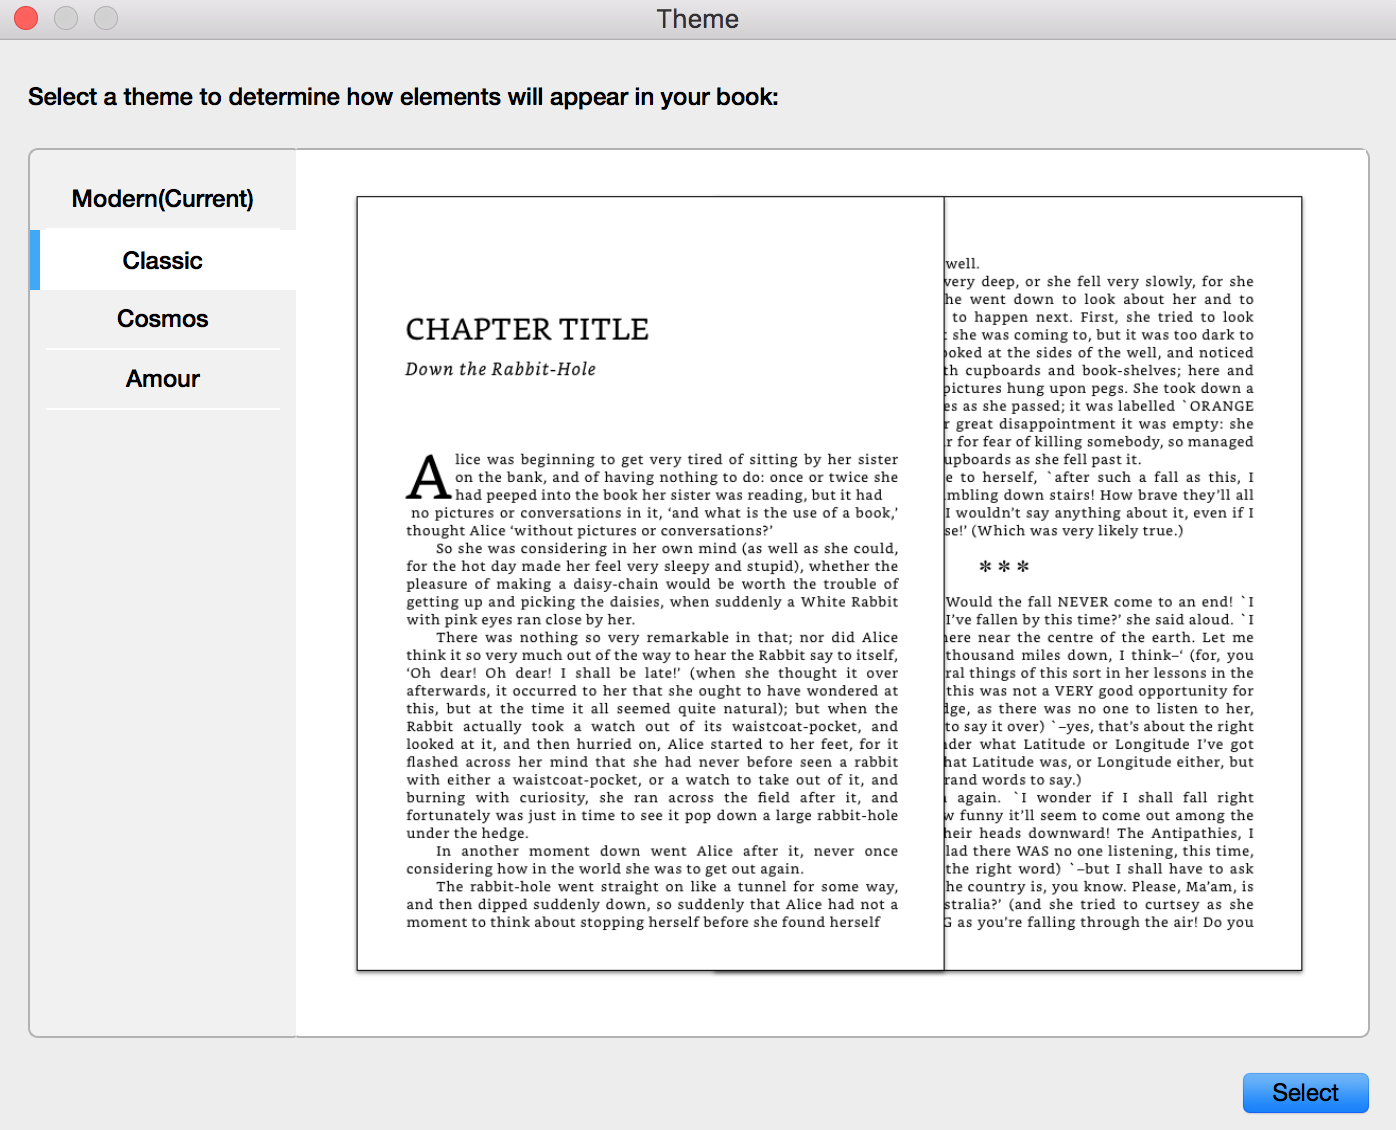Click the minimize button in title bar
The height and width of the screenshot is (1130, 1396).
click(x=66, y=18)
